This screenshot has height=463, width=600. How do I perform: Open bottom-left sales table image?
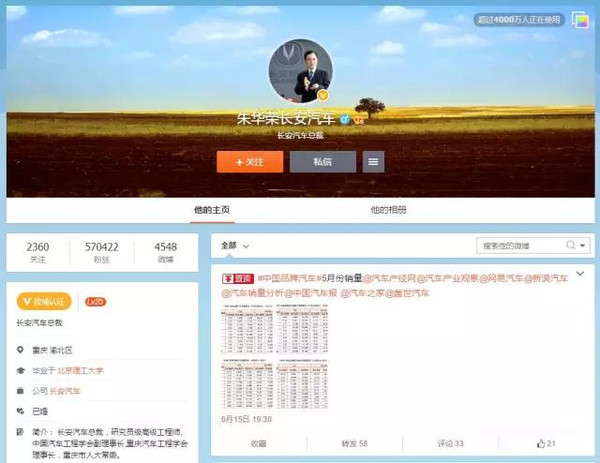click(x=247, y=384)
